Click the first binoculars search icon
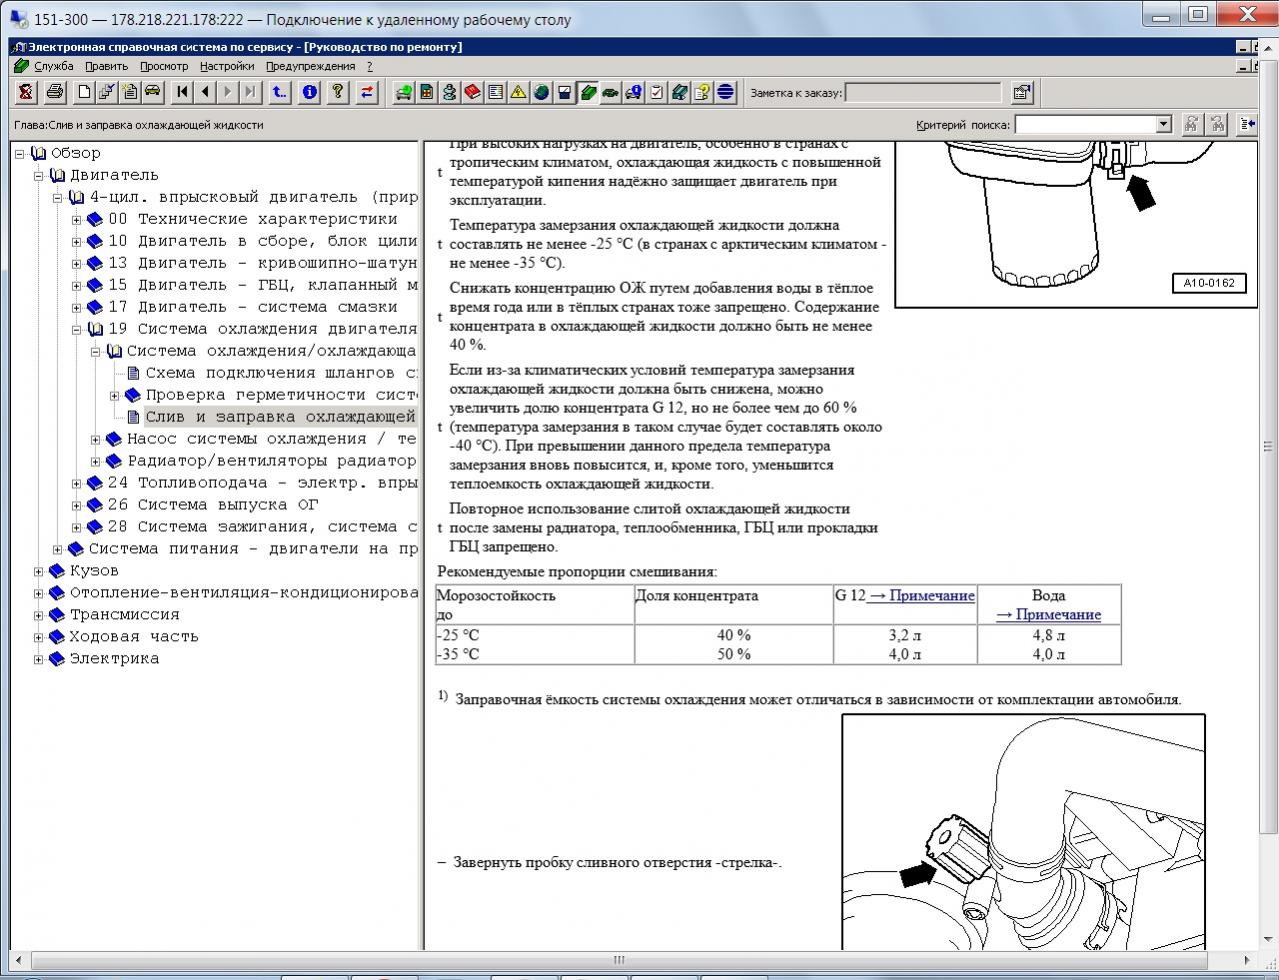Screen dimensions: 1279x980 pyautogui.click(x=1191, y=124)
